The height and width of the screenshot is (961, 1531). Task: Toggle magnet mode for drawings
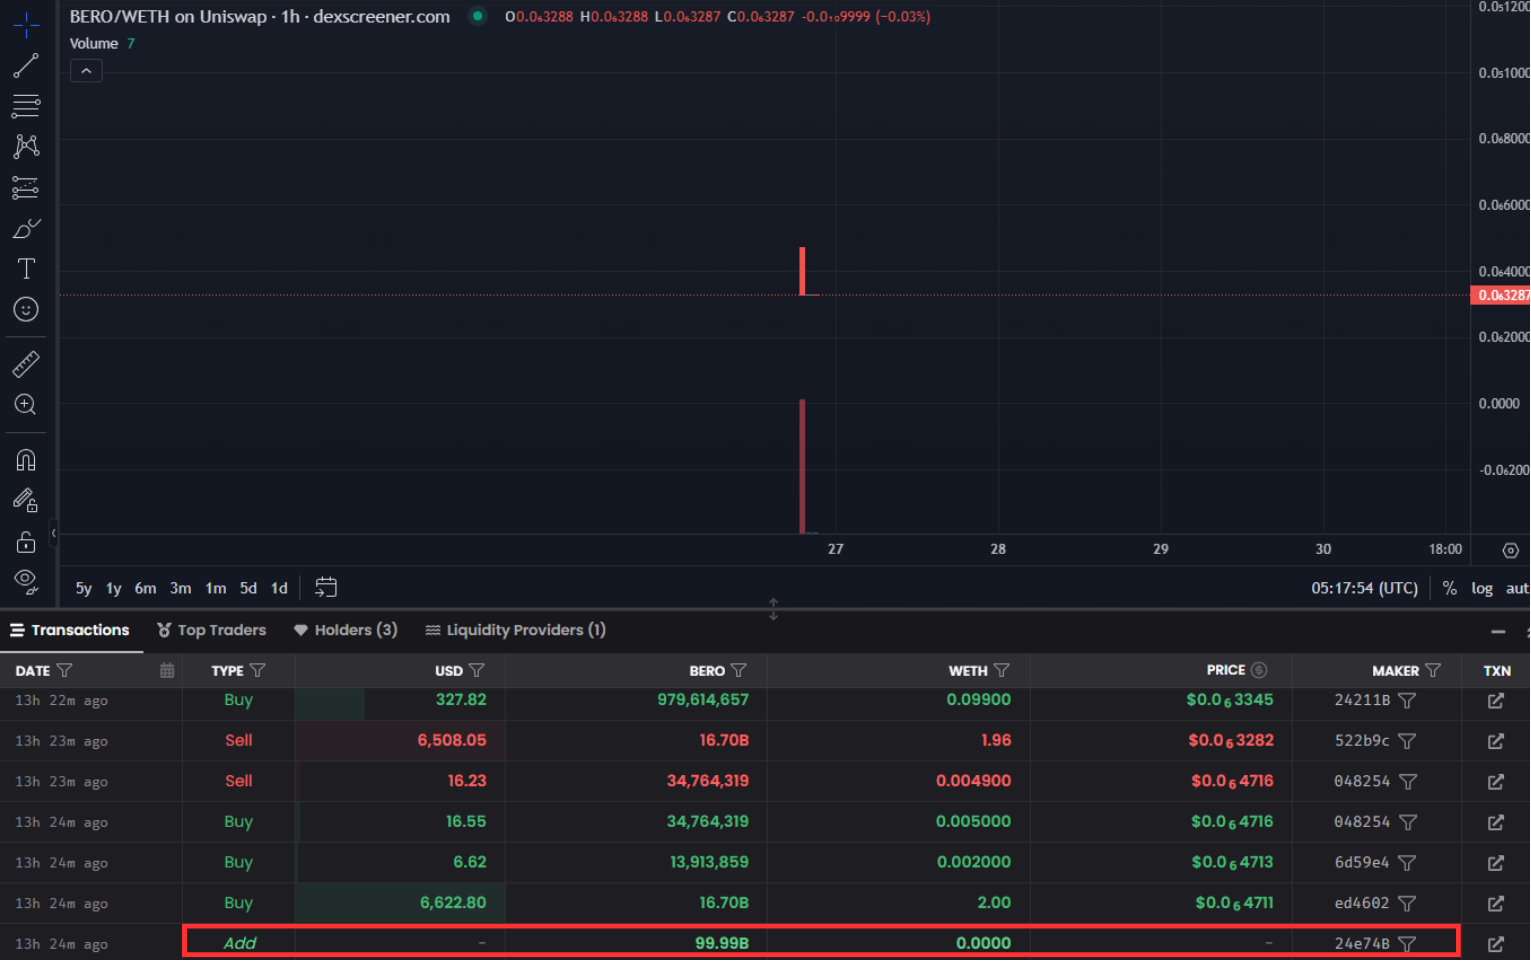point(26,460)
